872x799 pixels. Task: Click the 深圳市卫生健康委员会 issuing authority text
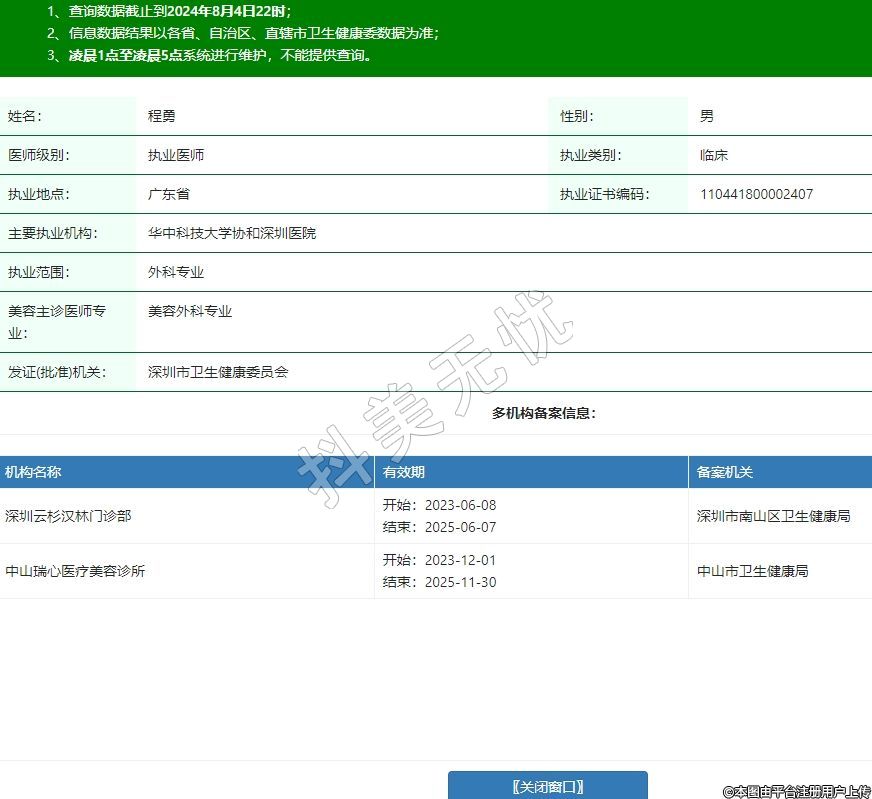pyautogui.click(x=218, y=372)
